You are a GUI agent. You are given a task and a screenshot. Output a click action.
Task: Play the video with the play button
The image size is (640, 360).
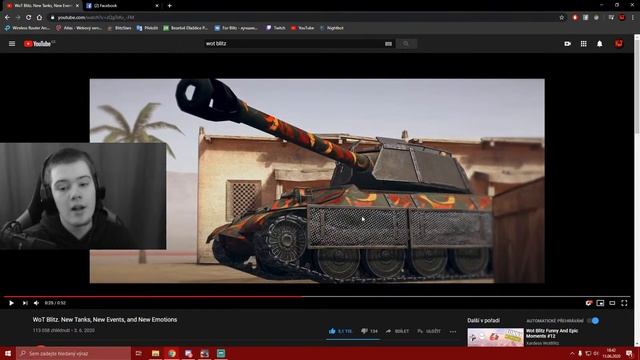click(11, 303)
